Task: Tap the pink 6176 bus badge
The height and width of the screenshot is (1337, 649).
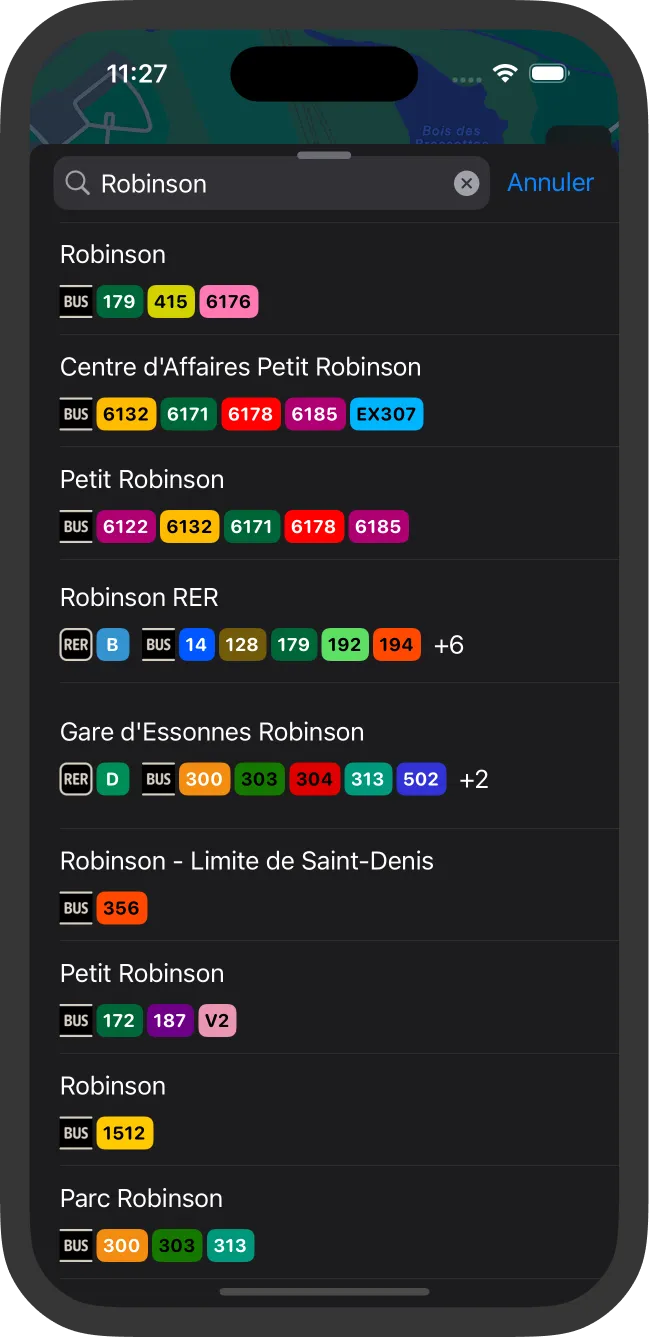Action: [x=229, y=302]
